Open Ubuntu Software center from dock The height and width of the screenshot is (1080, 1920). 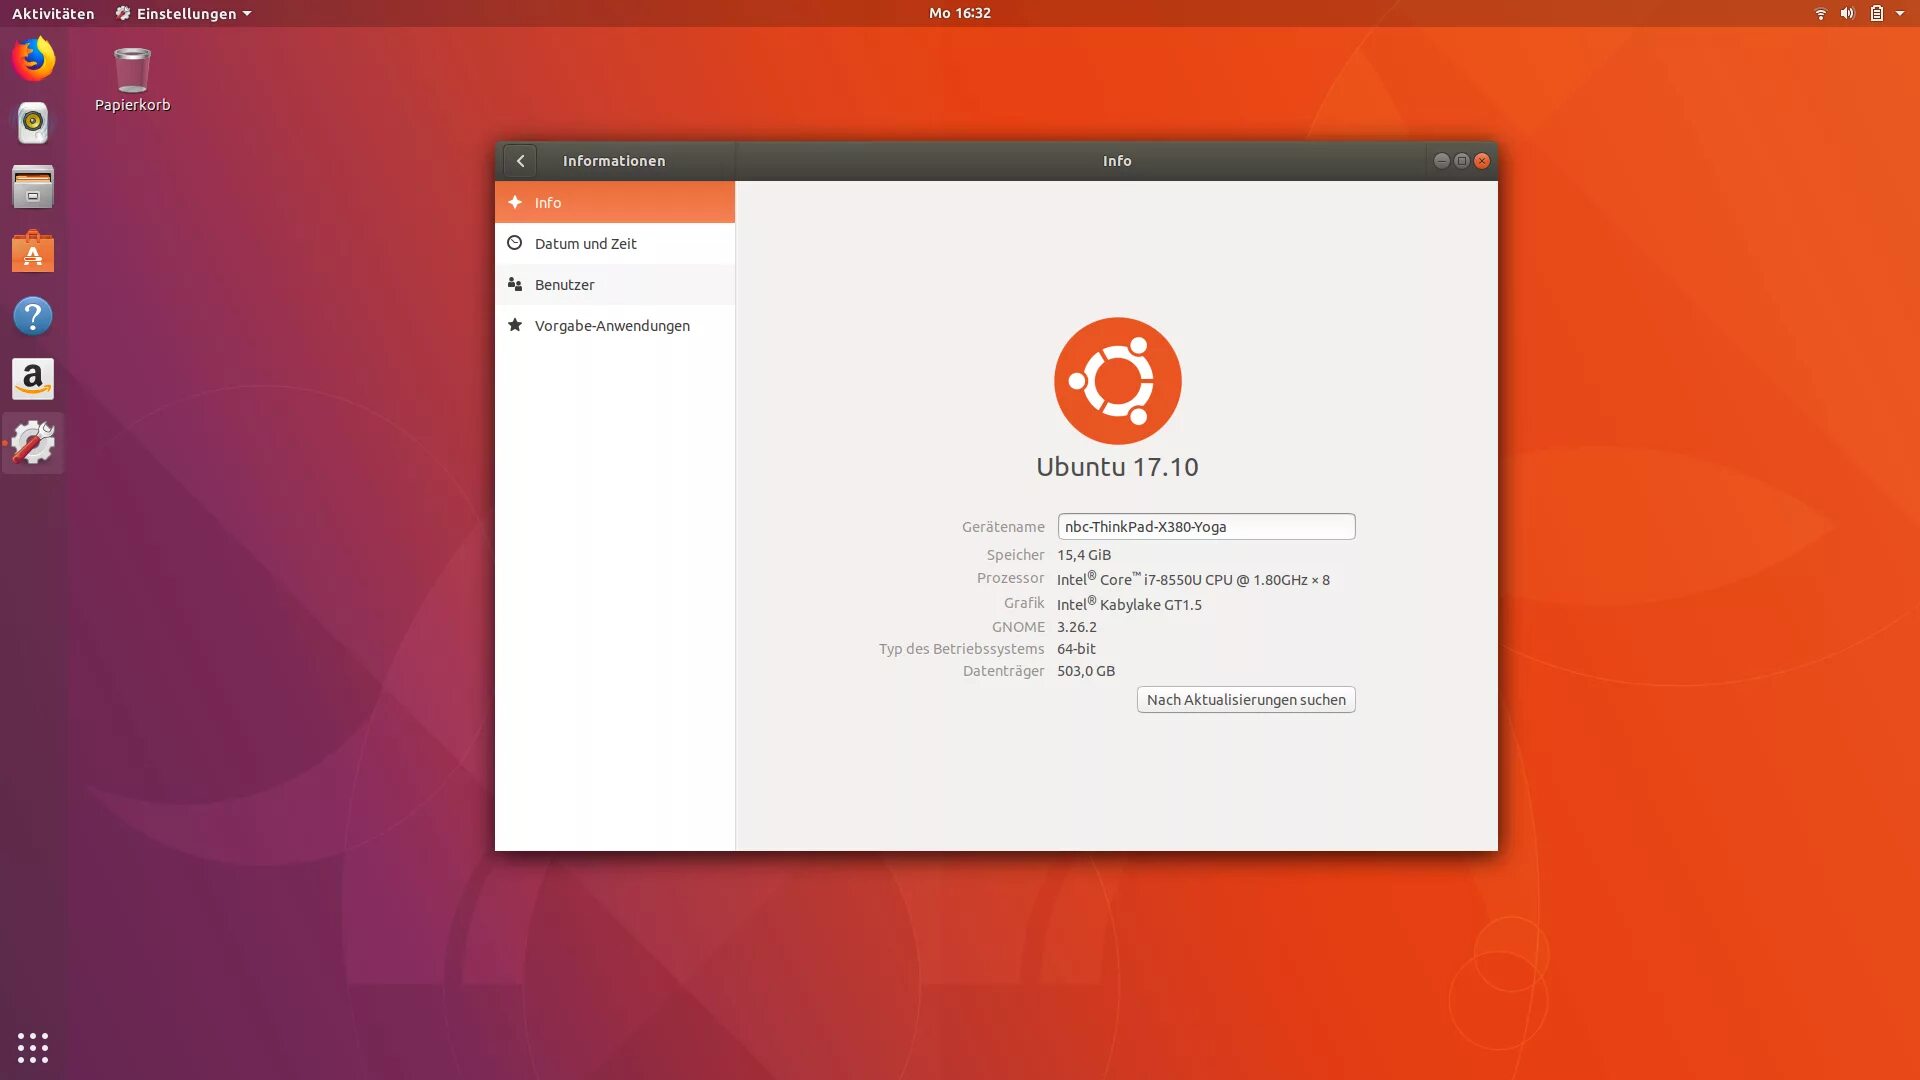33,252
